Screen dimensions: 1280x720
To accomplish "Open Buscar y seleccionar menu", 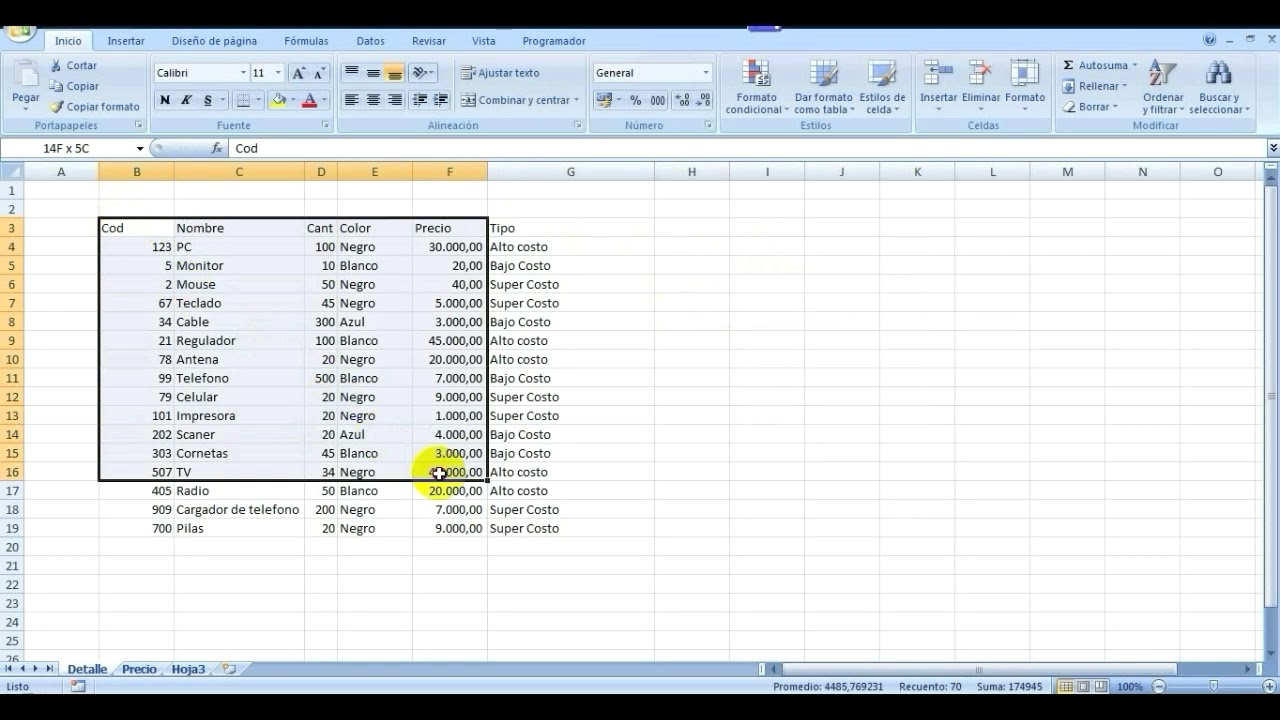I will tap(1220, 87).
